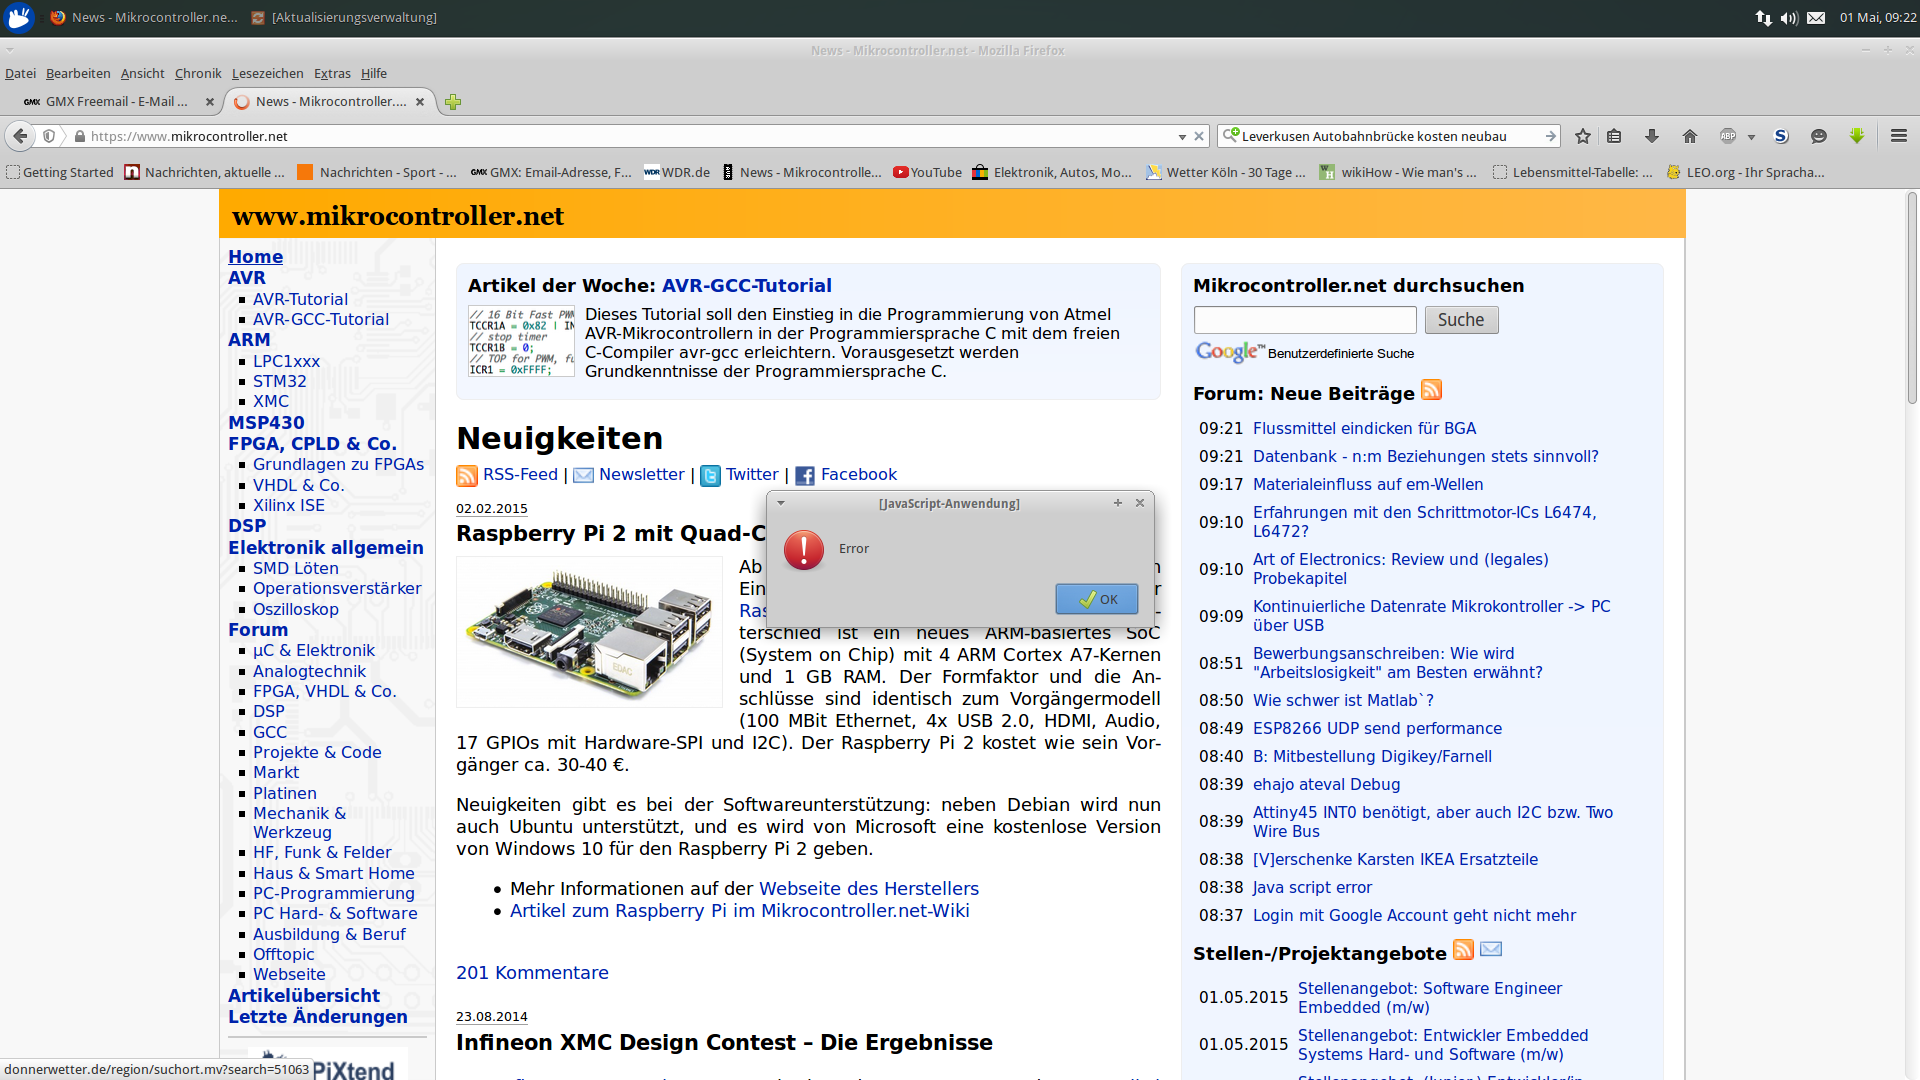Click the page vertical scrollbar thumb

pos(1911,300)
